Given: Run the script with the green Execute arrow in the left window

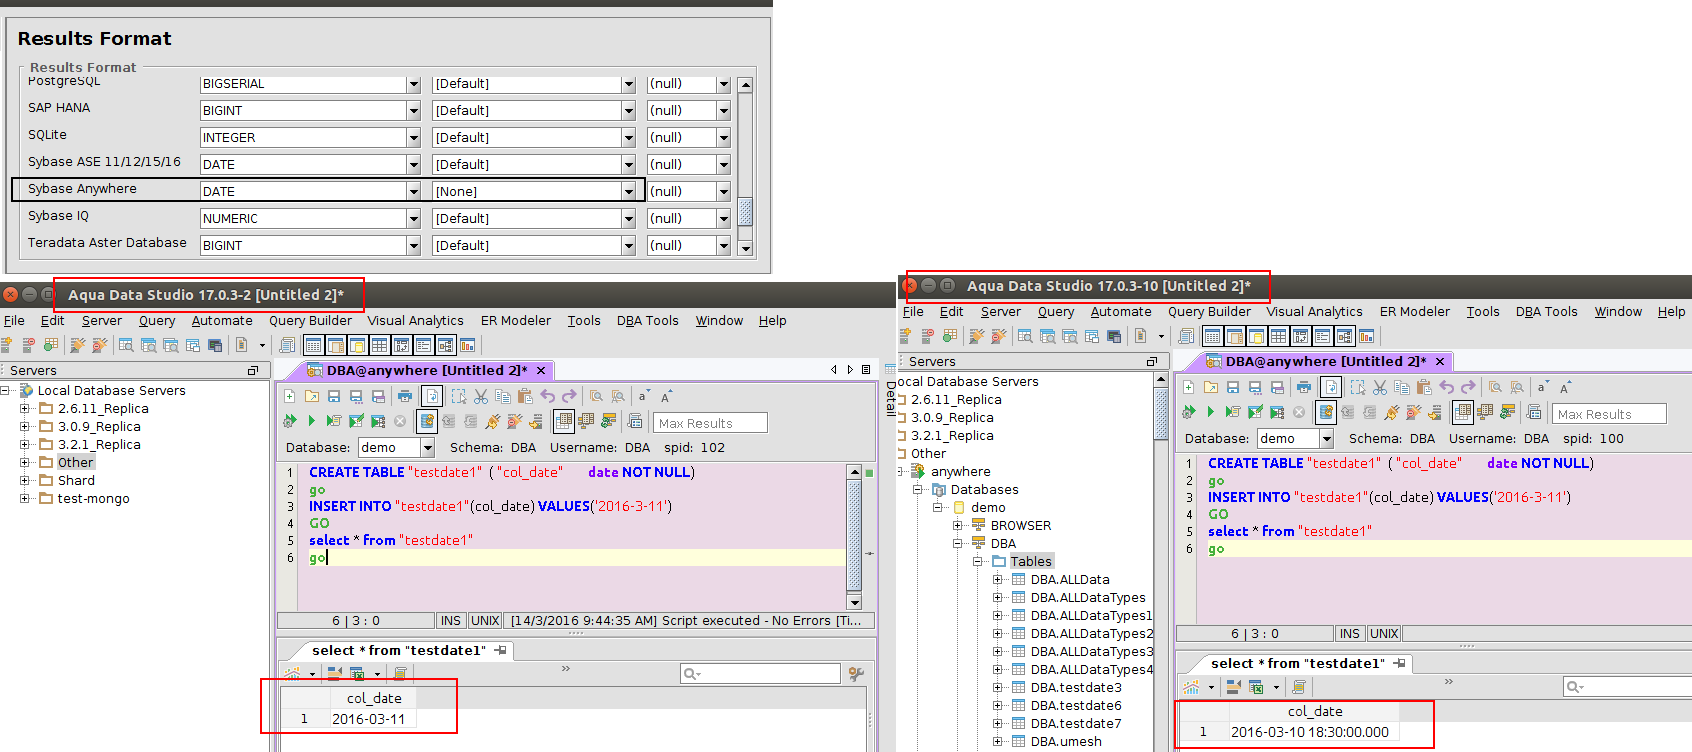Looking at the screenshot, I should (312, 421).
